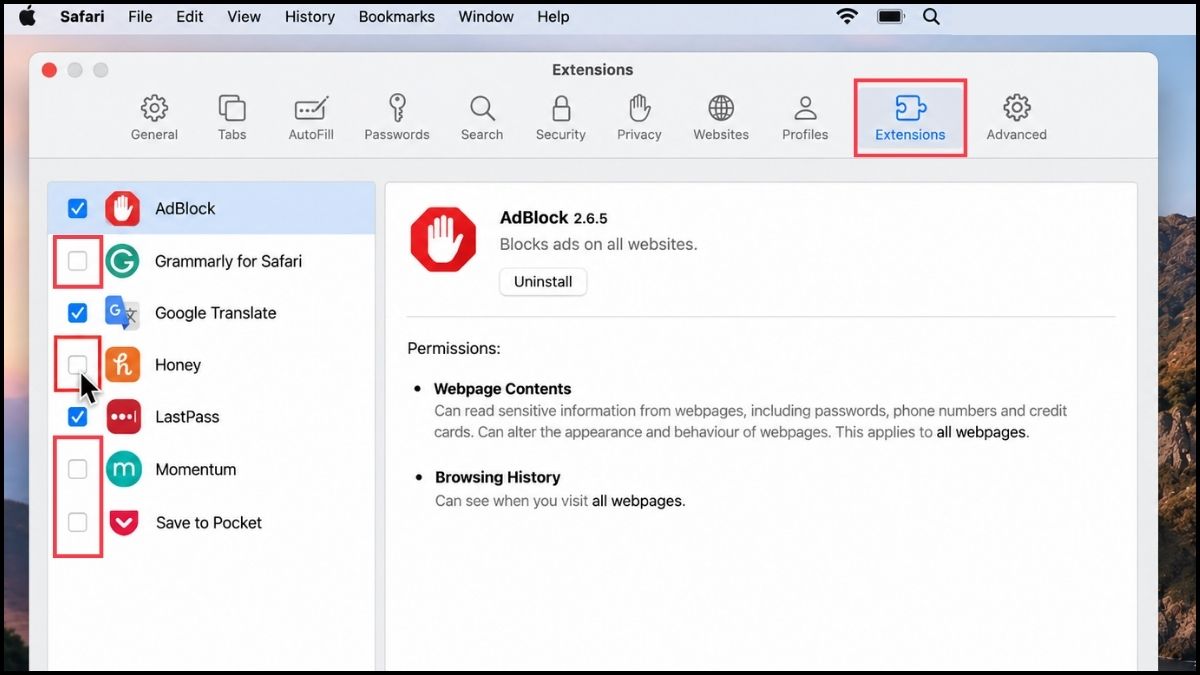Screen dimensions: 1200x675
Task: Open the Bookmarks menu
Action: pyautogui.click(x=397, y=16)
